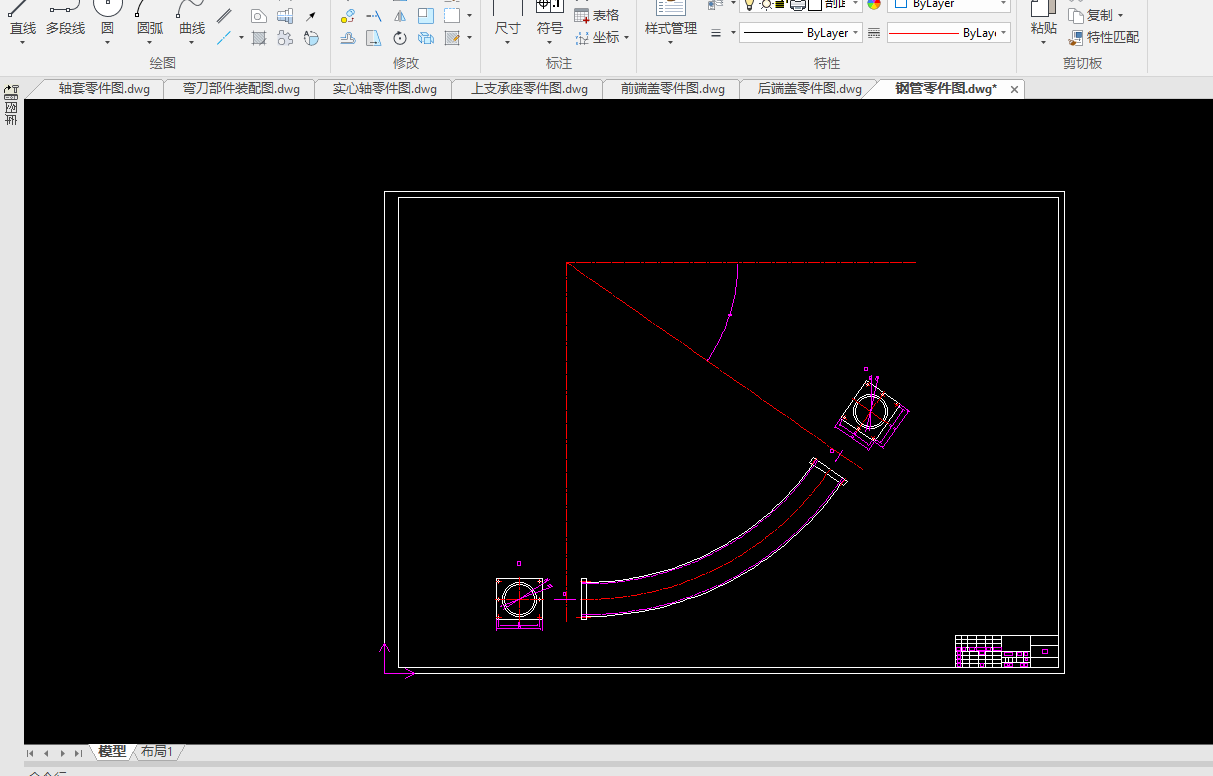
Task: Switch to 轴套零件图.dwg tab
Action: tap(104, 89)
